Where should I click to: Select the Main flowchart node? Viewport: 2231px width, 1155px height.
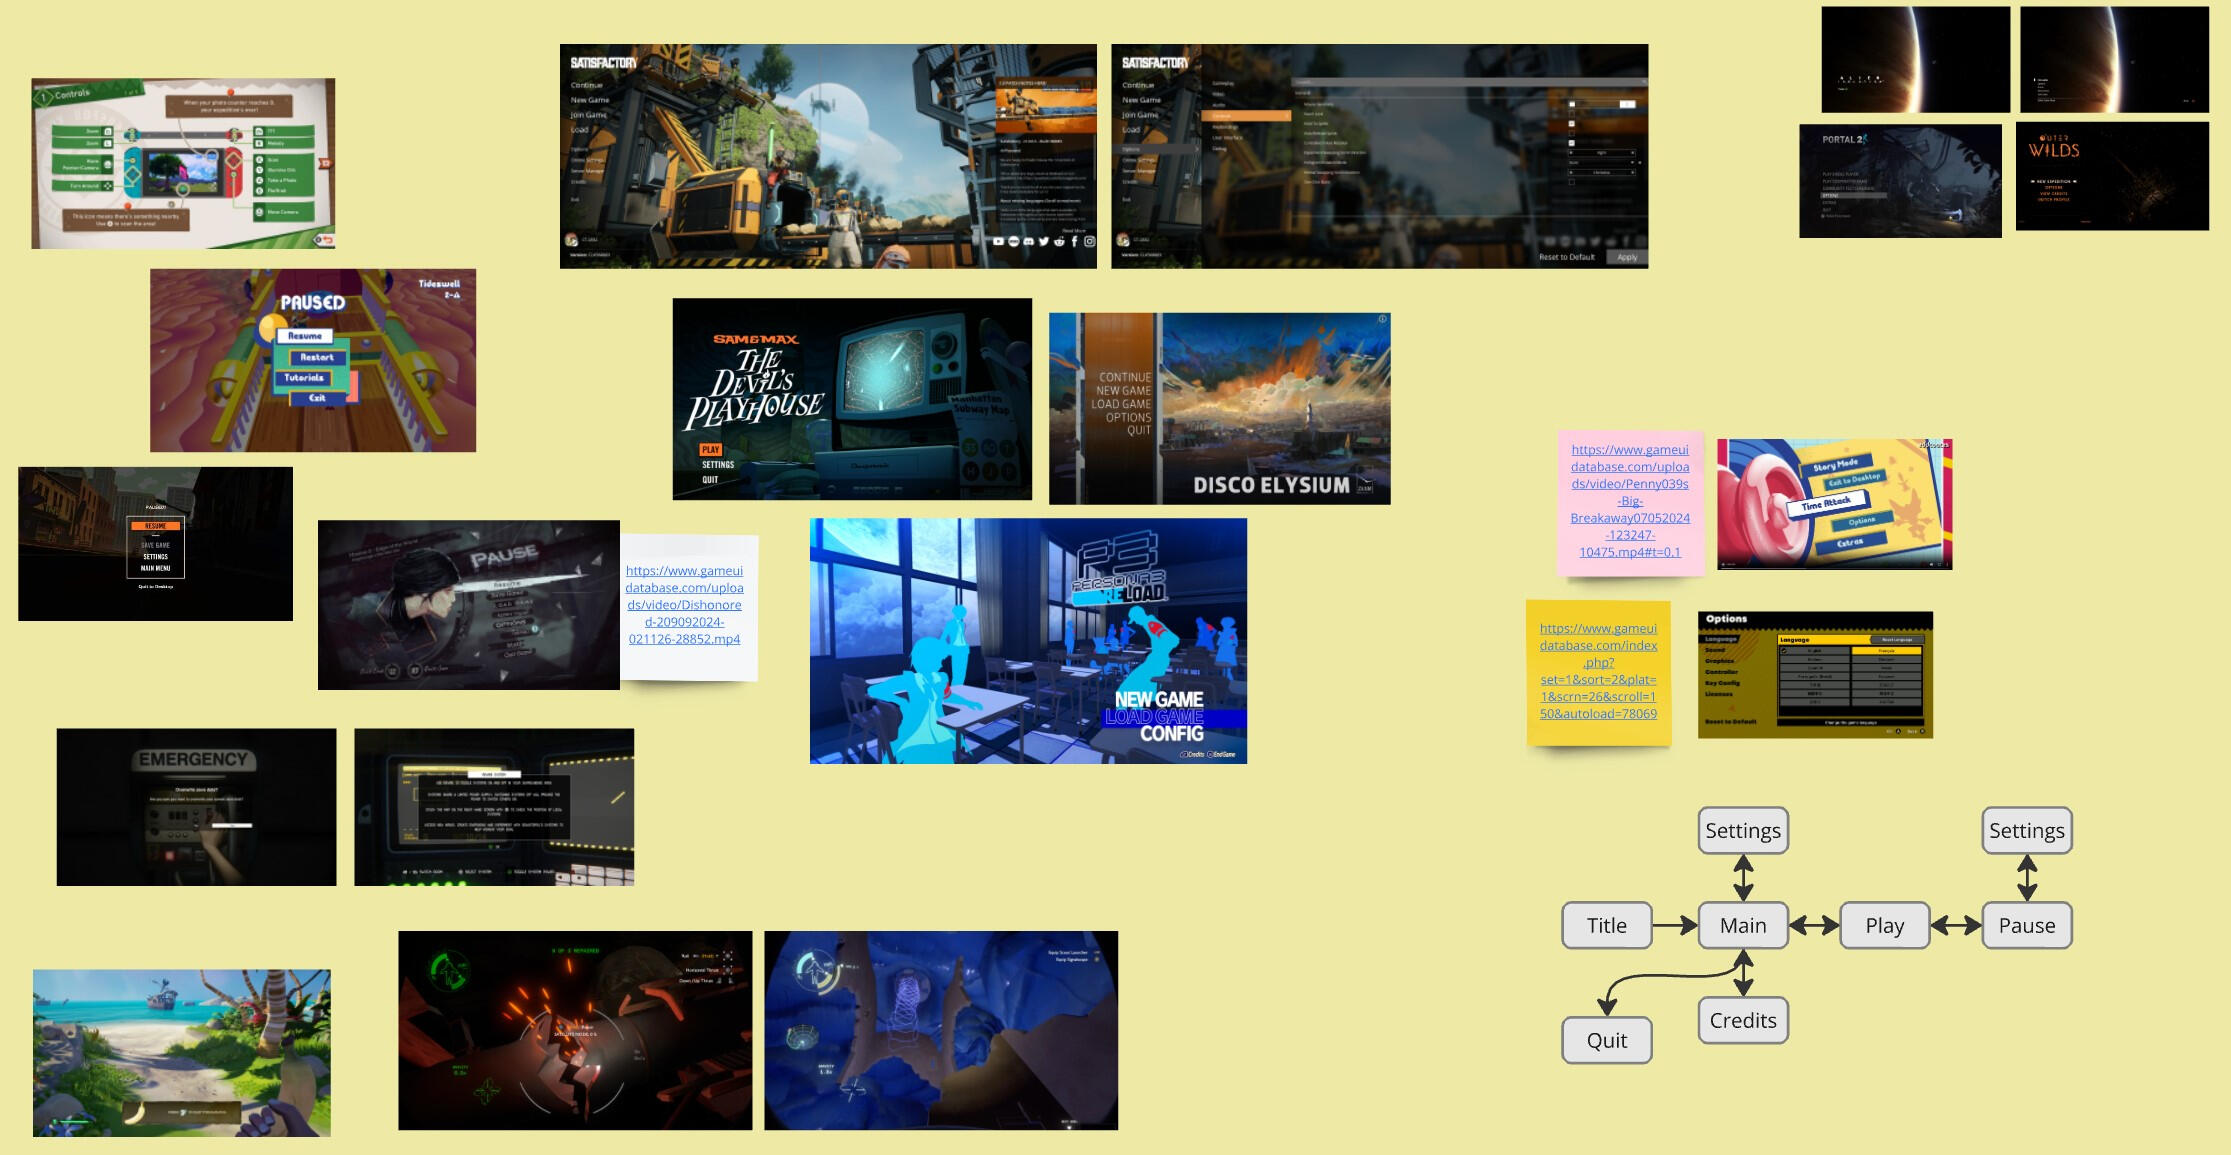[x=1742, y=926]
